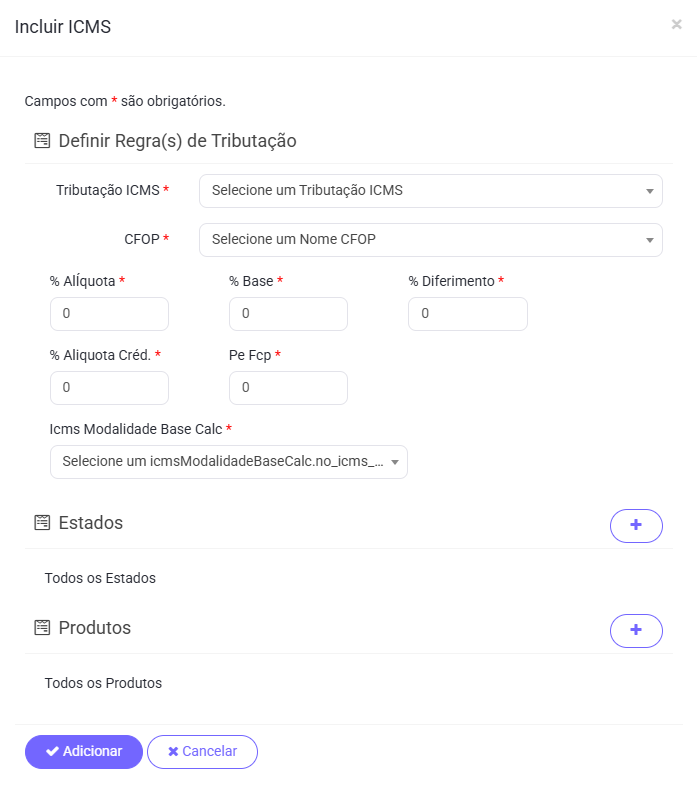Click the % Alíquota input field
The height and width of the screenshot is (794, 697).
pos(109,314)
